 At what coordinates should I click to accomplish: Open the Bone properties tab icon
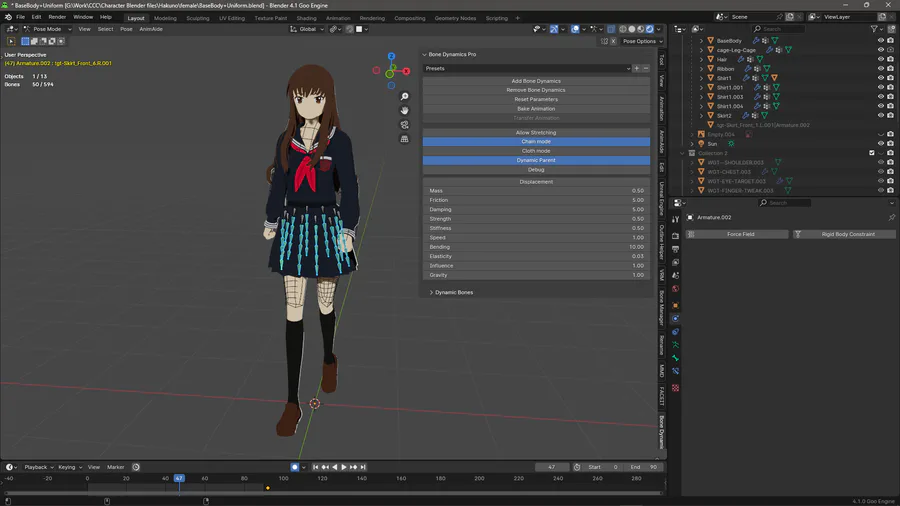[676, 359]
